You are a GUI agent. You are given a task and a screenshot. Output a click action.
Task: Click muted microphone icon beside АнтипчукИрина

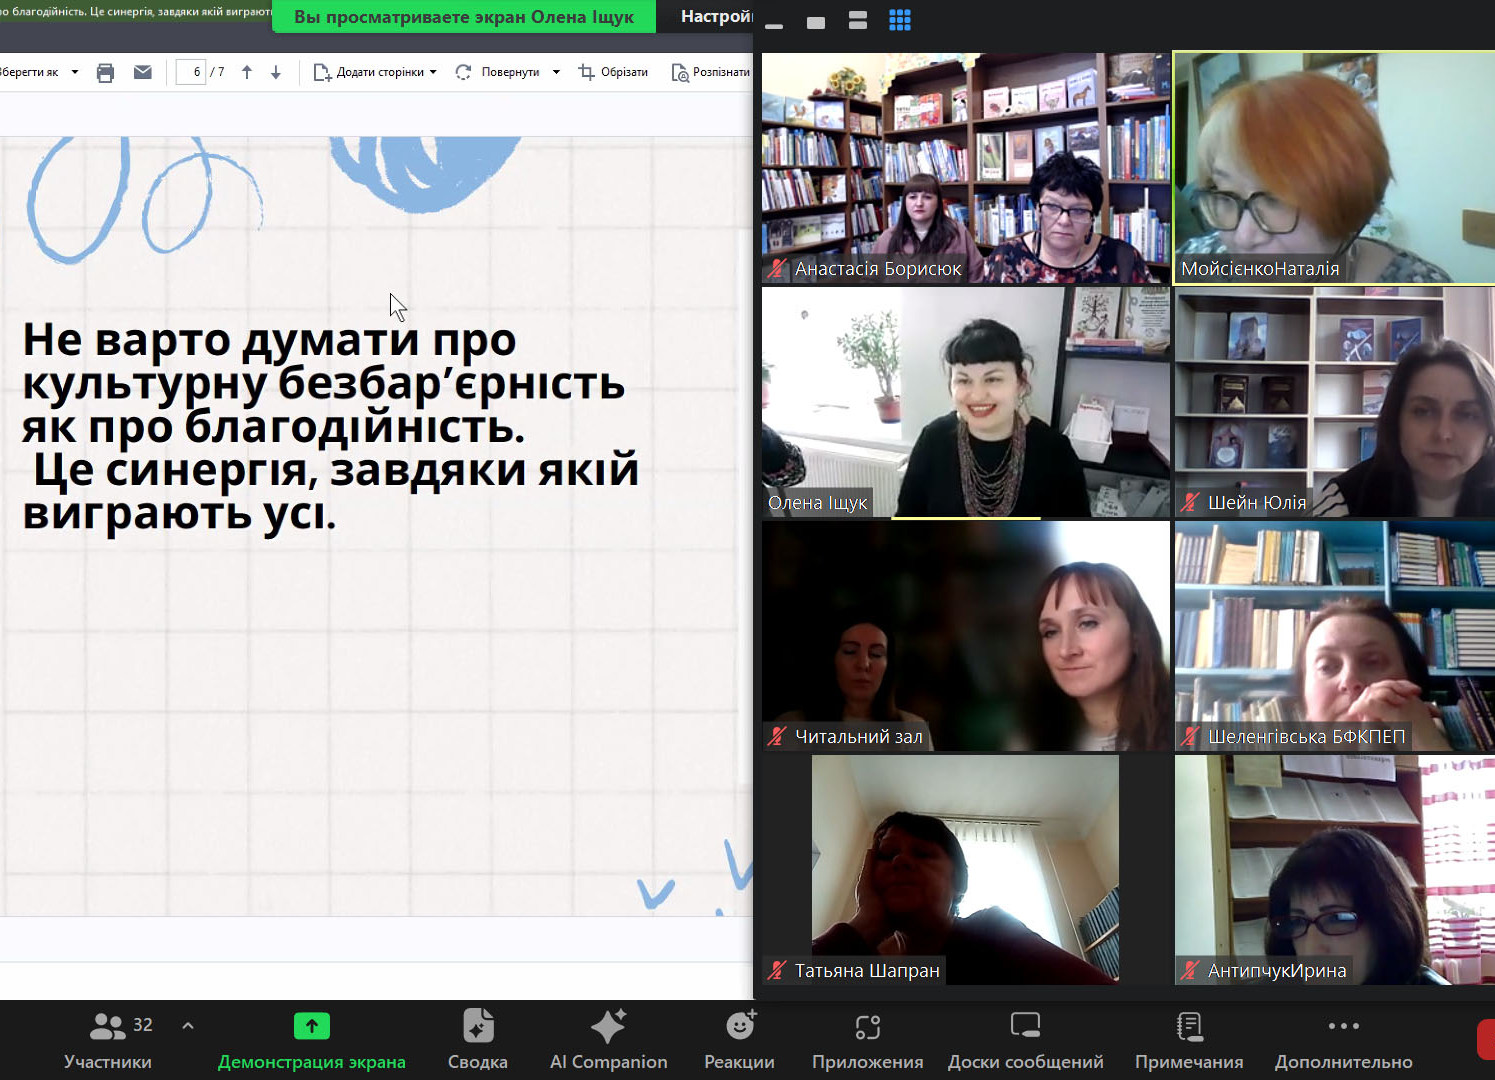click(x=1190, y=970)
